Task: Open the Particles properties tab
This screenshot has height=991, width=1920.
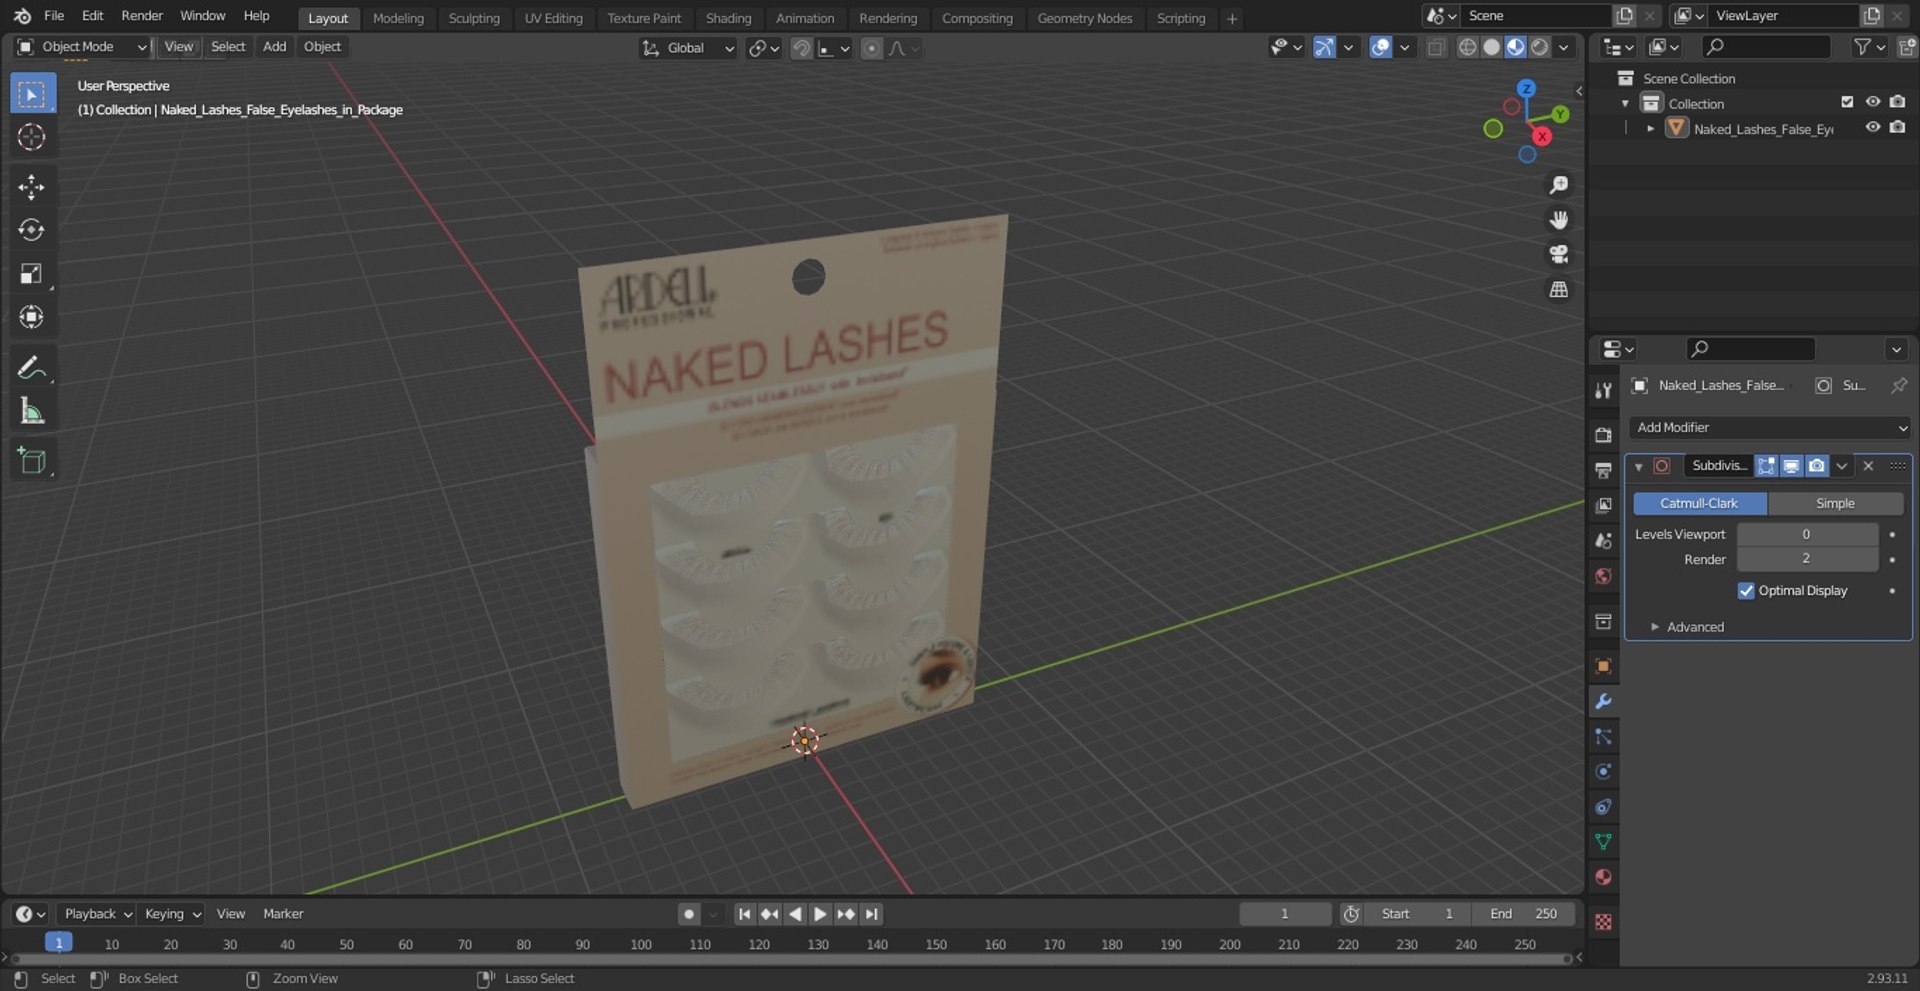Action: point(1603,737)
